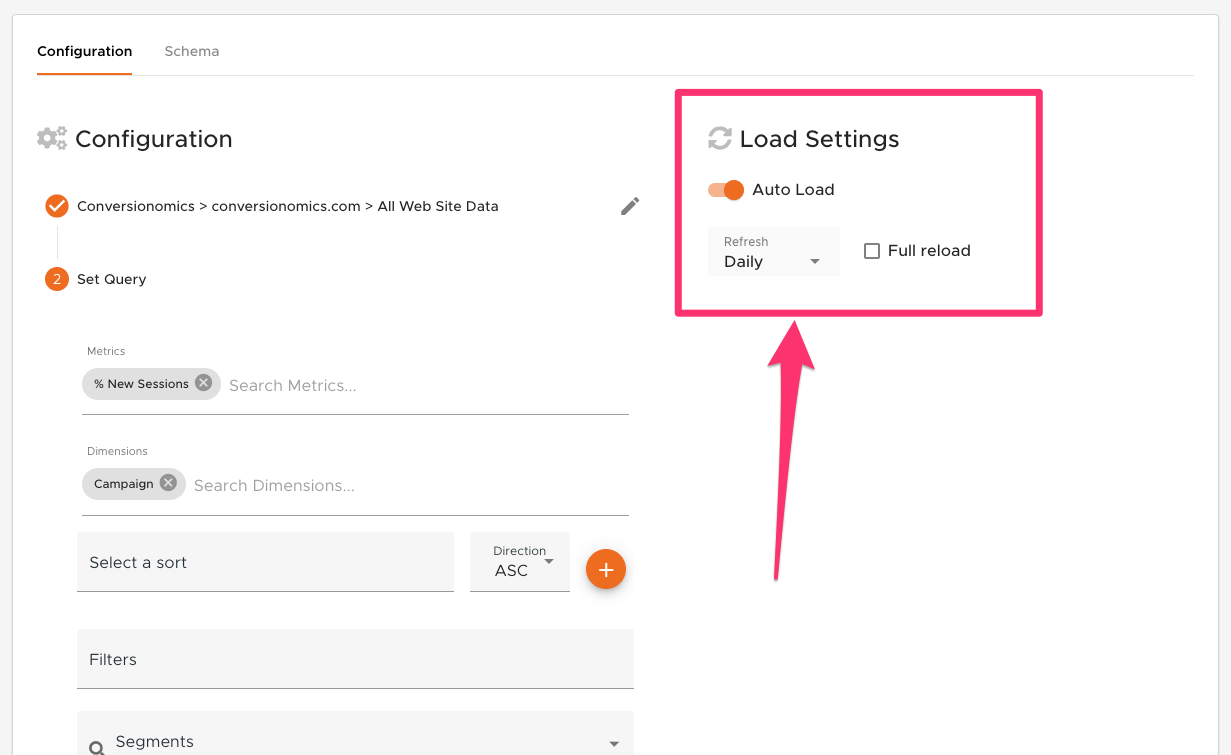This screenshot has width=1231, height=755.
Task: Click the orange plus button to add a sort
Action: (x=606, y=569)
